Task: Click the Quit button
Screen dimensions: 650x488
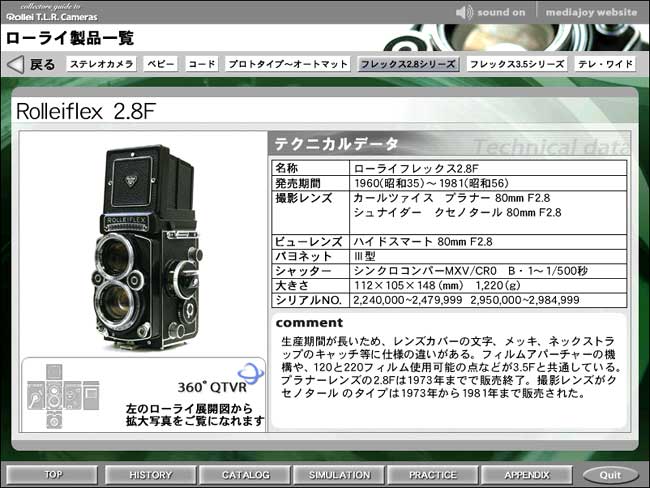Action: click(x=610, y=475)
